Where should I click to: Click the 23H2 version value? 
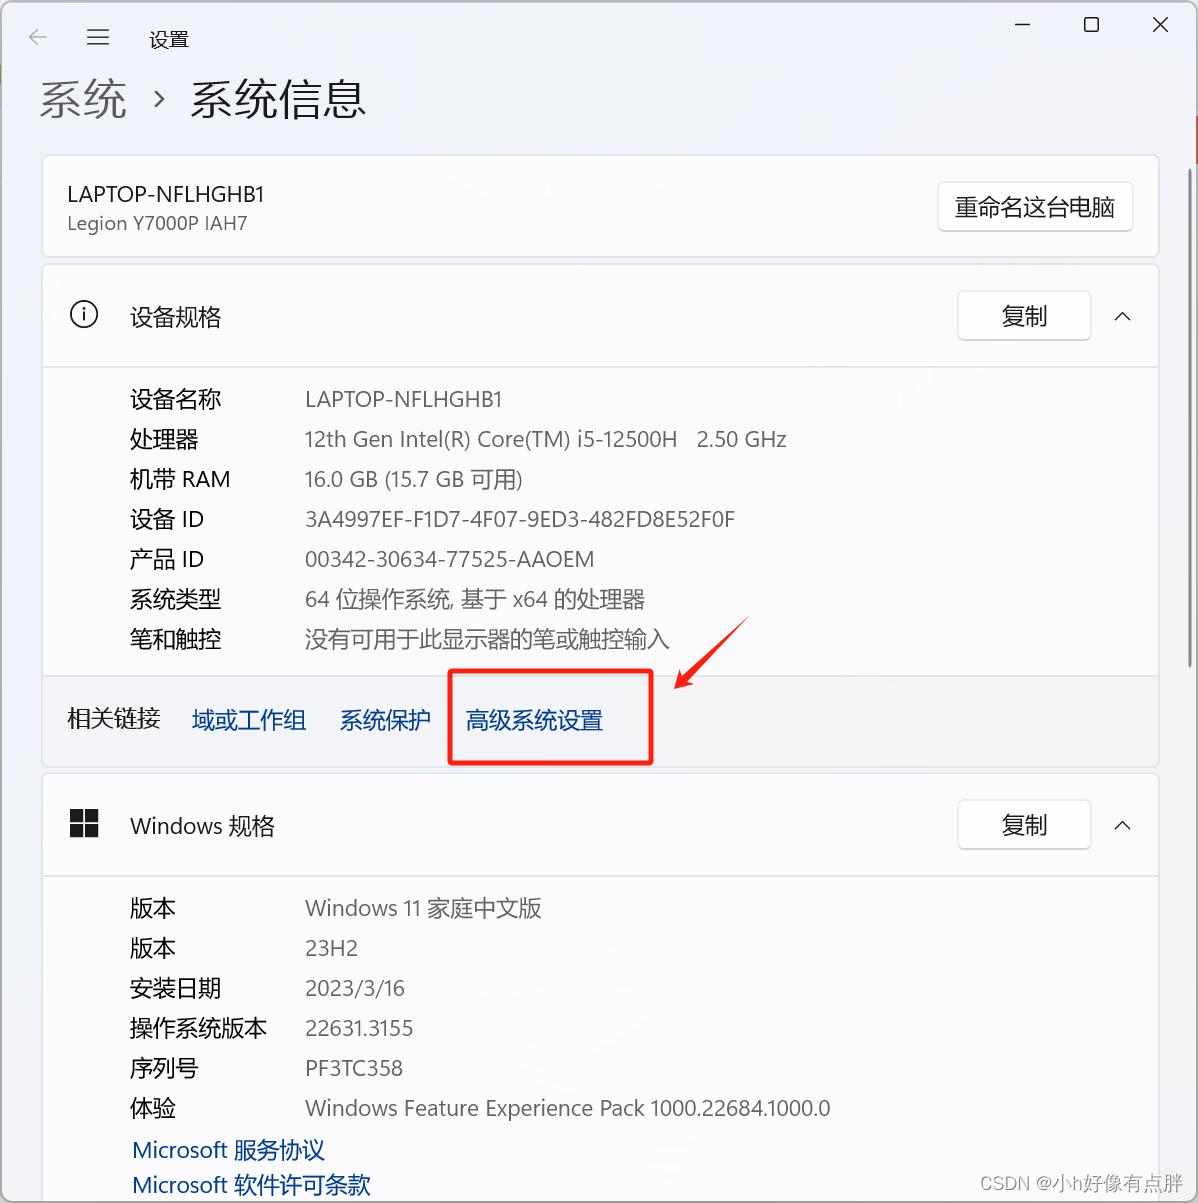(x=331, y=948)
